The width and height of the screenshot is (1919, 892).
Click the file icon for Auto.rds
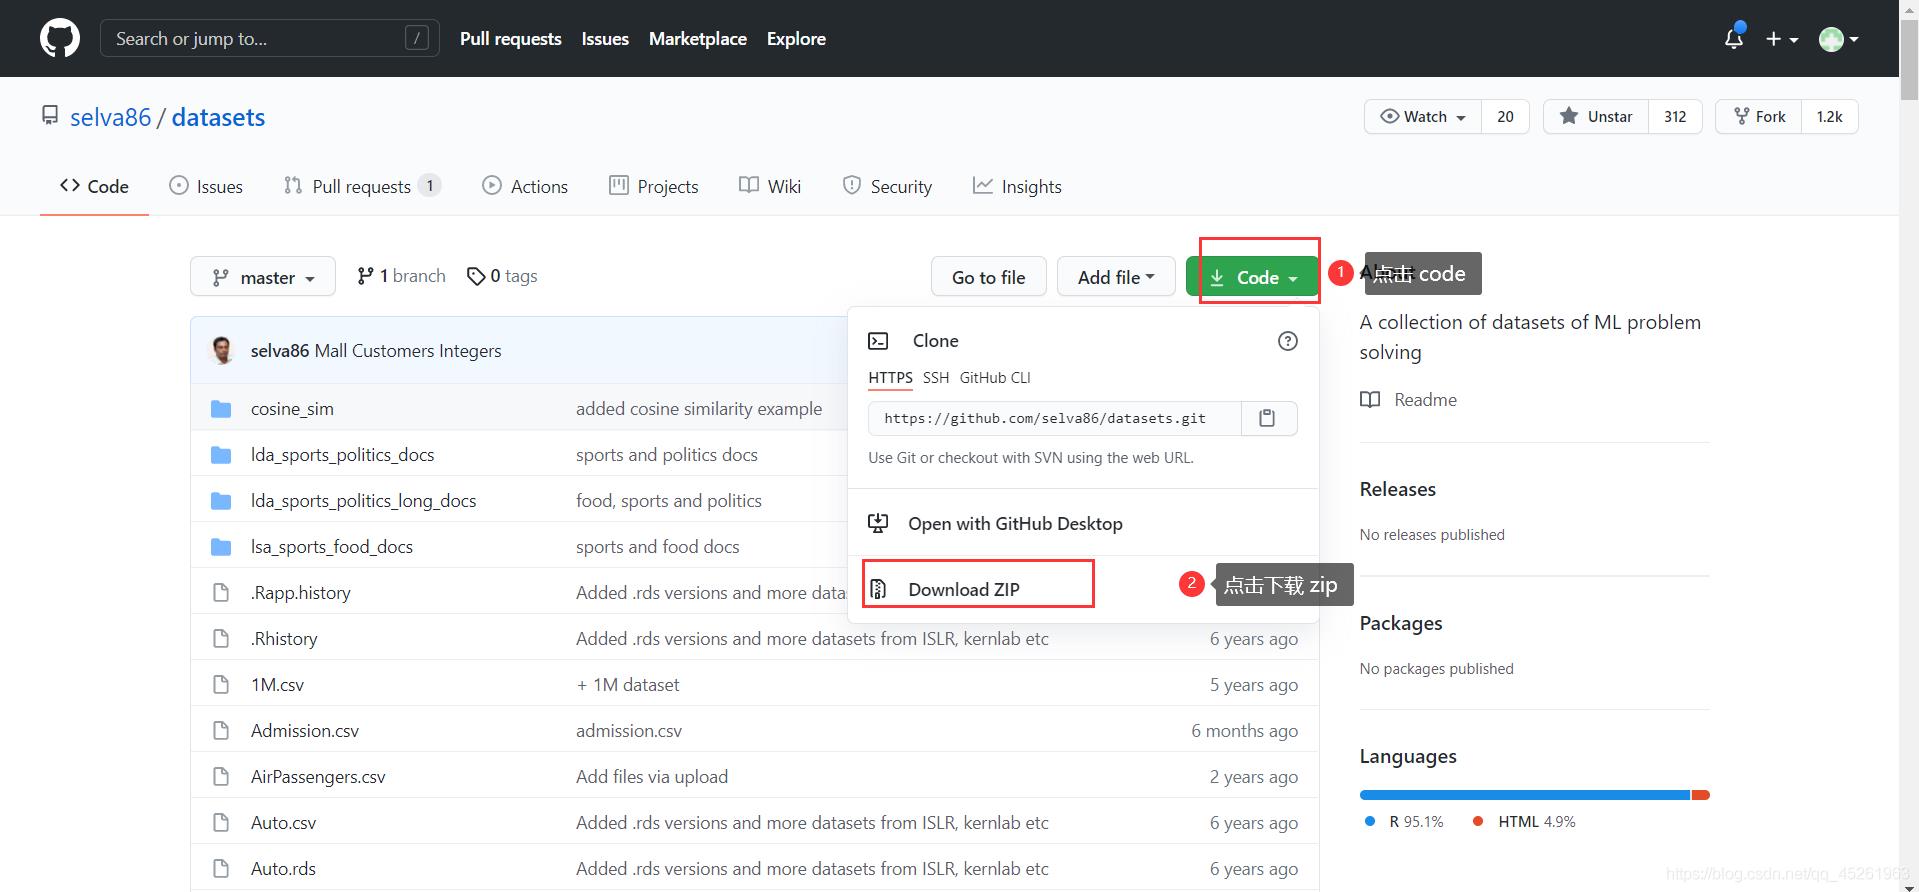click(x=221, y=869)
